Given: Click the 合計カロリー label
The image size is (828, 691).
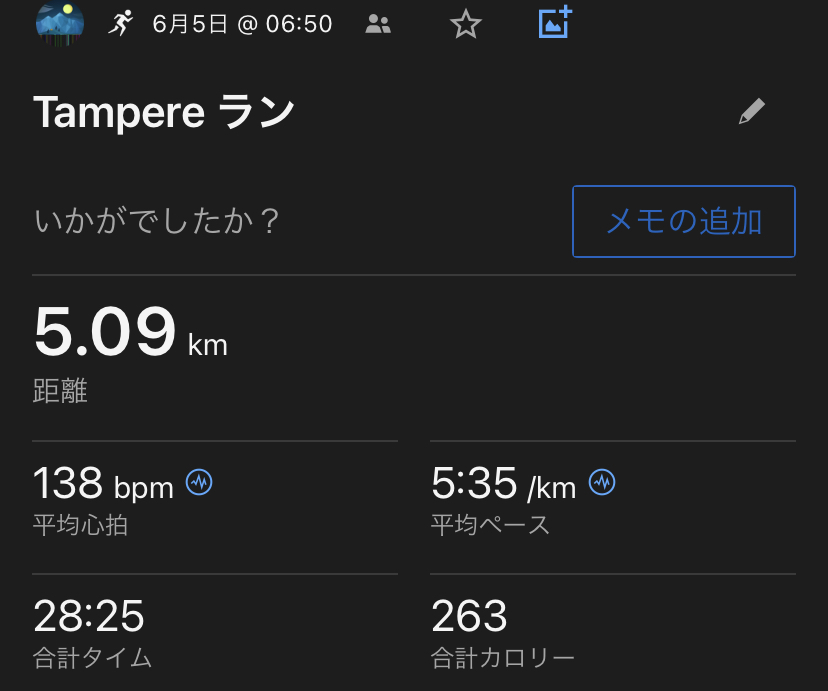Looking at the screenshot, I should (503, 658).
